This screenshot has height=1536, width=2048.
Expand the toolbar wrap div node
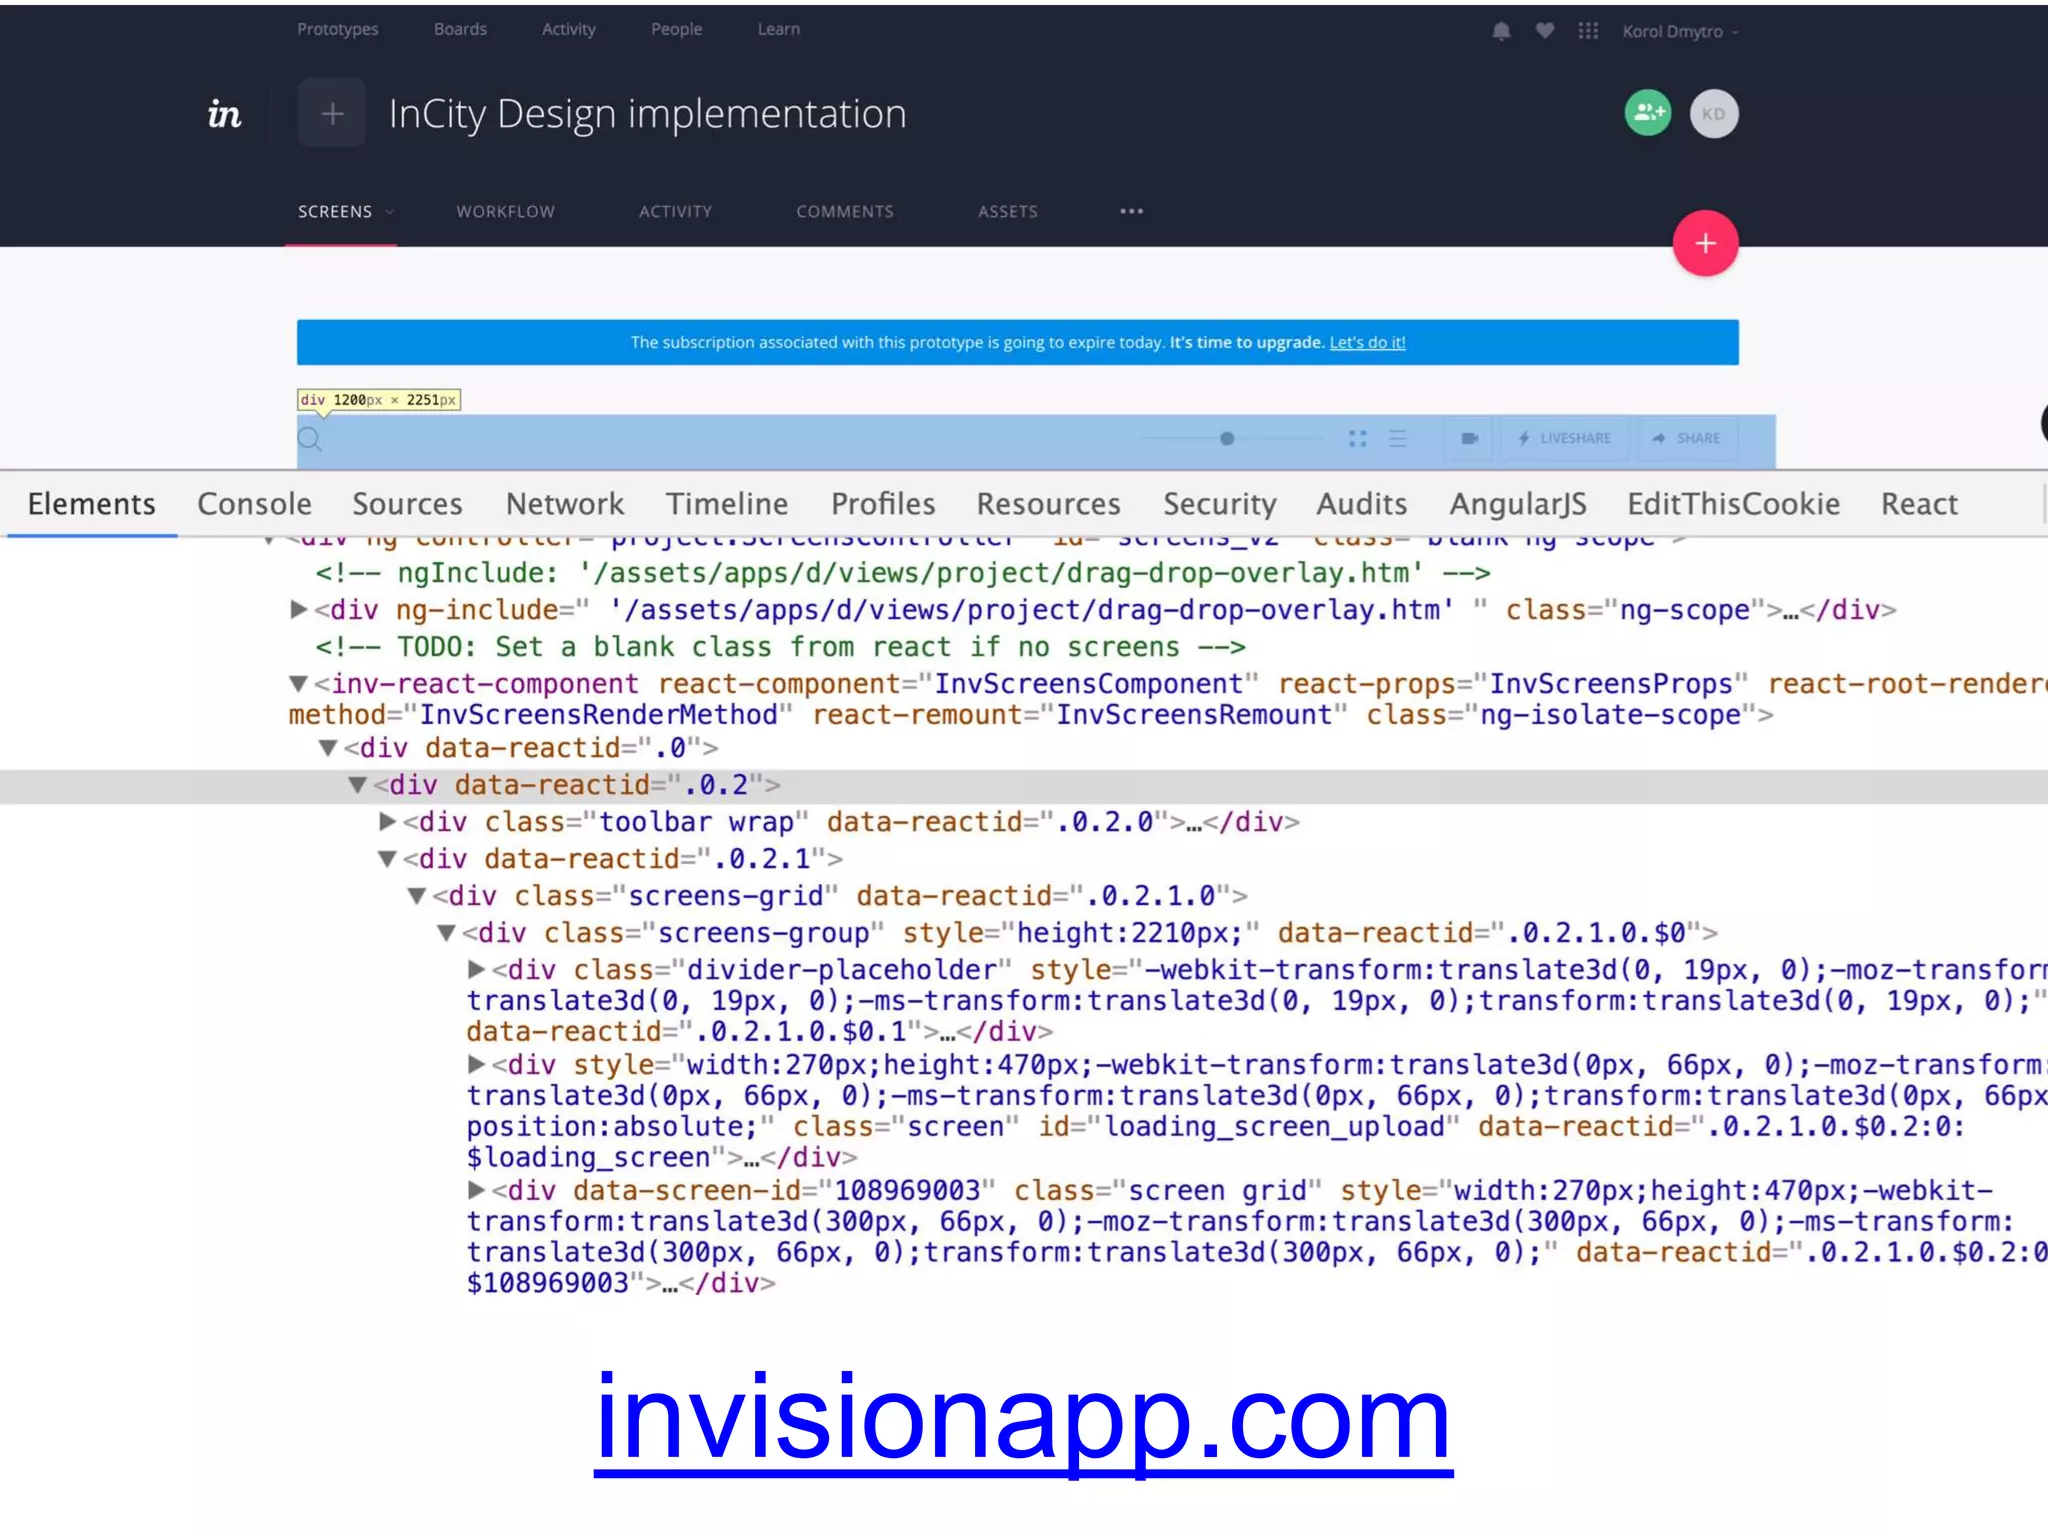click(x=387, y=821)
